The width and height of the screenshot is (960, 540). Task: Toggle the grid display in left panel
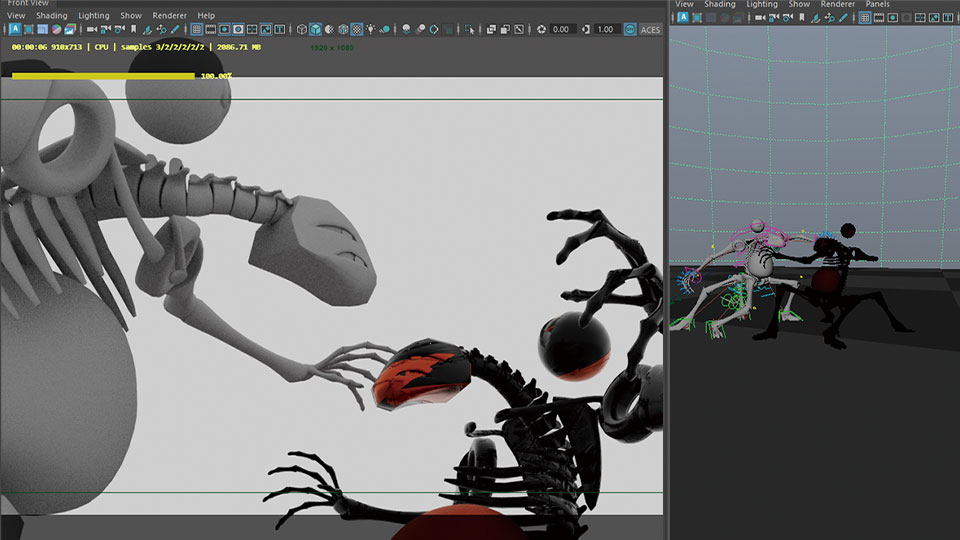point(197,30)
